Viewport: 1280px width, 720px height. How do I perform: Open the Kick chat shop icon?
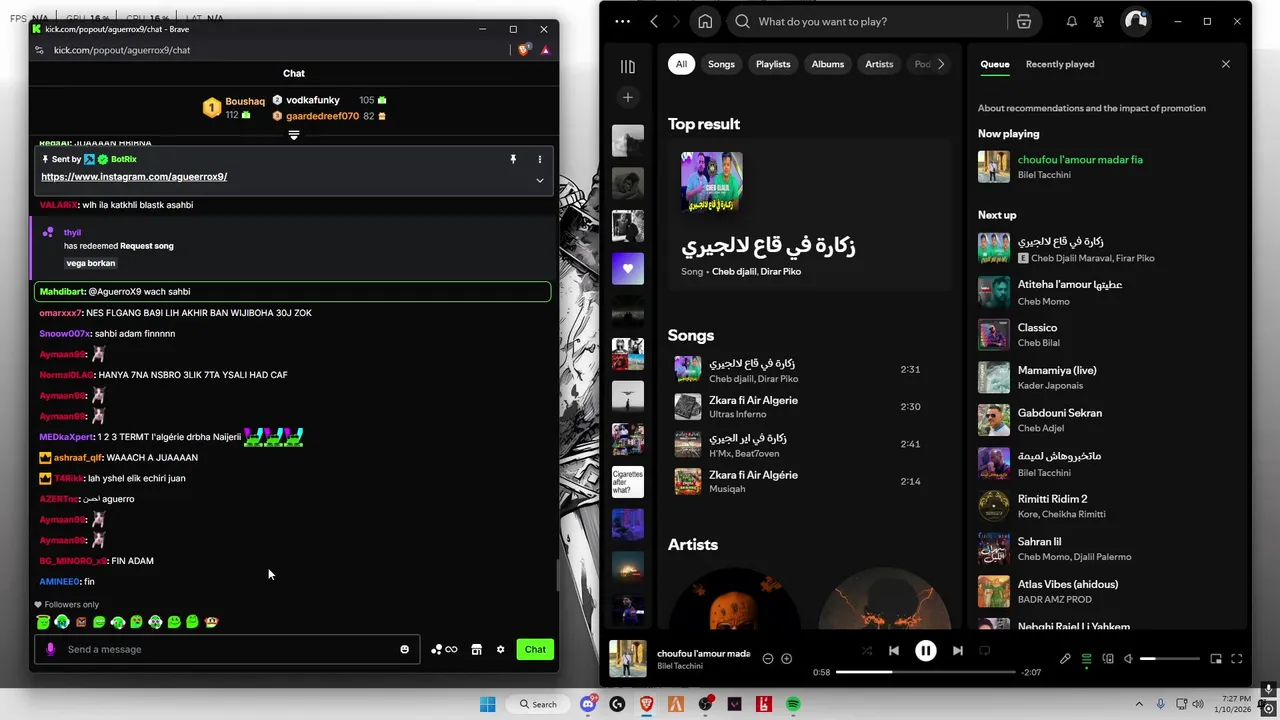point(477,649)
